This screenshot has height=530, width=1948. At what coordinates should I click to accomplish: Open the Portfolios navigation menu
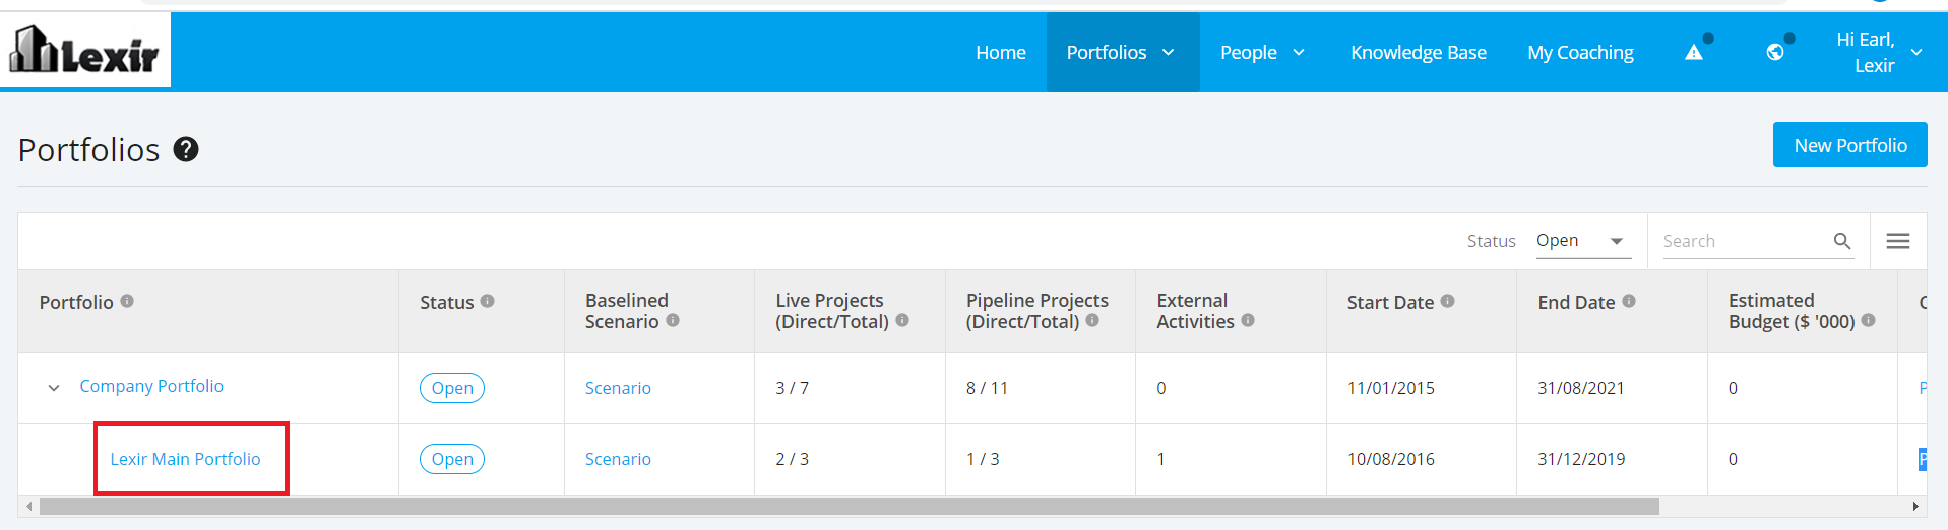coord(1122,52)
